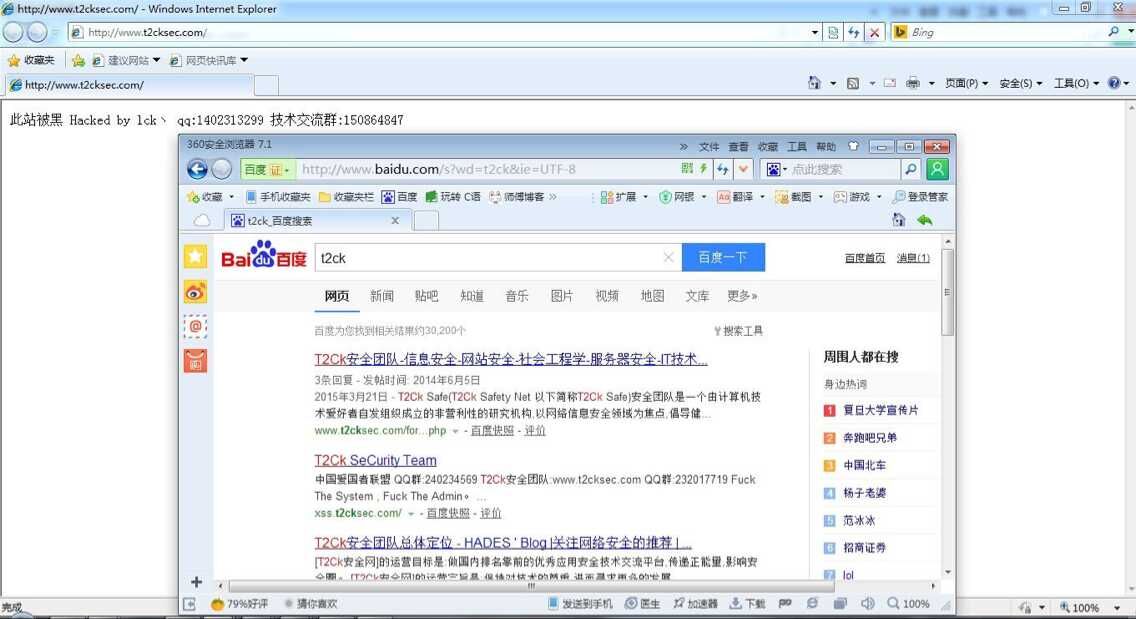Open 360 查看 view menu

point(738,146)
